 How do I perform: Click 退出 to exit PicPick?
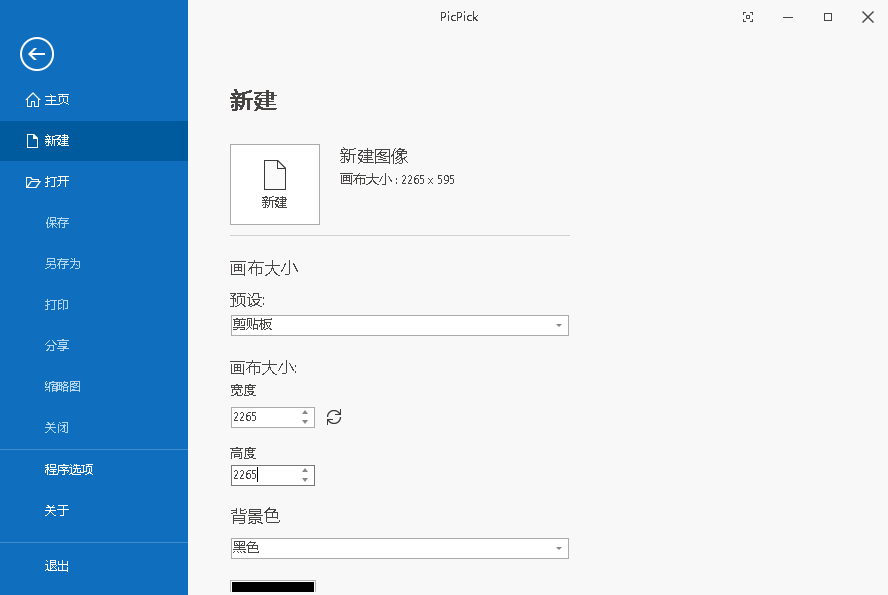click(x=57, y=565)
